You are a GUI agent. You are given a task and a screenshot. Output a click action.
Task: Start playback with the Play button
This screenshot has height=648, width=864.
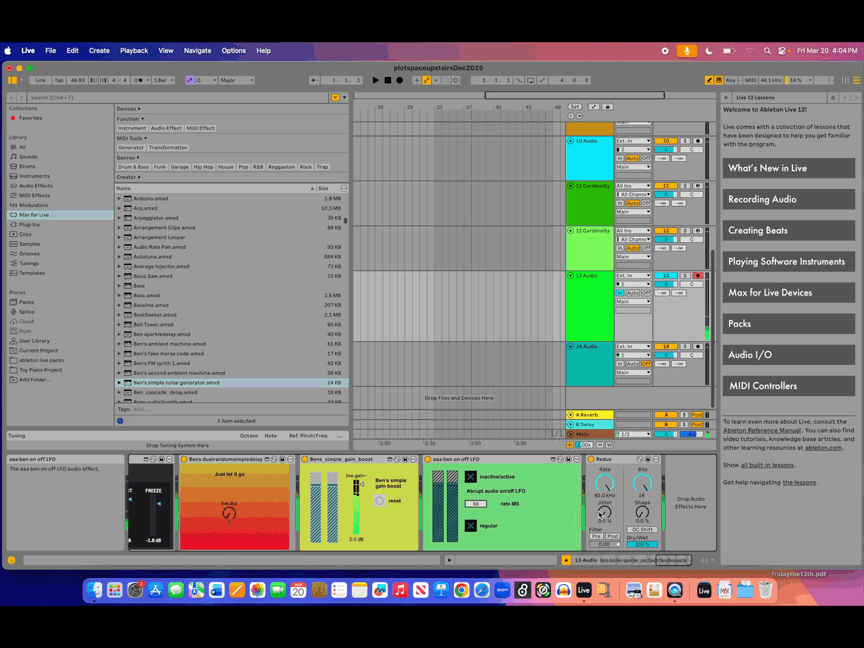375,80
